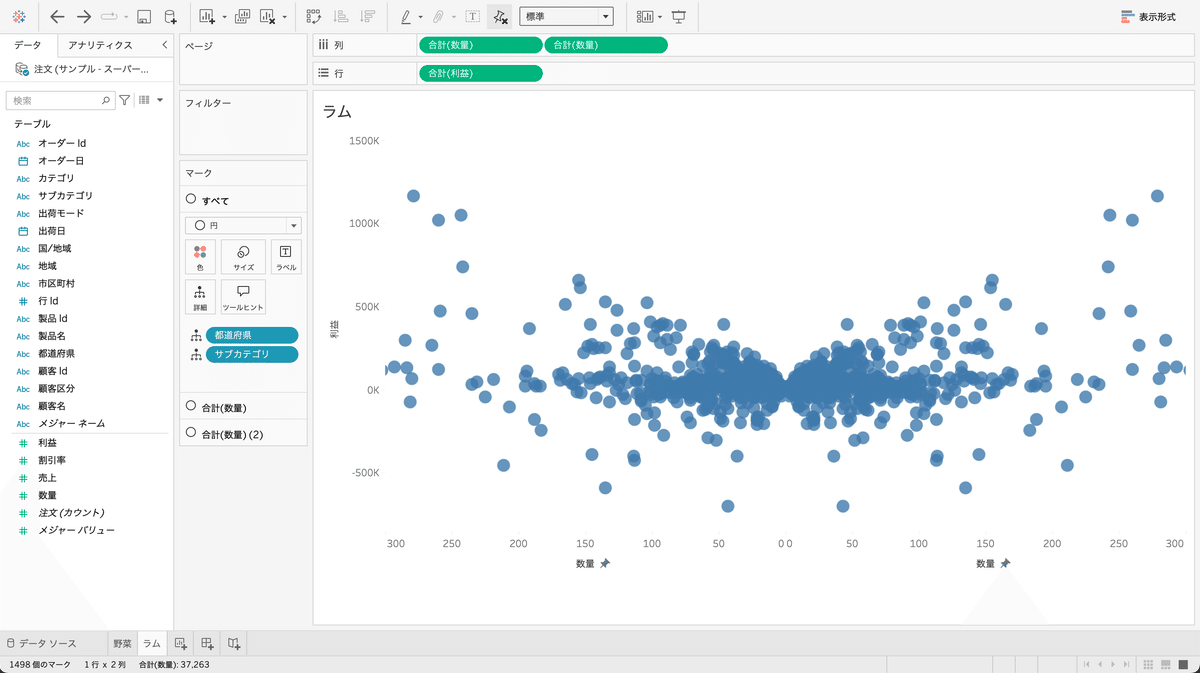Viewport: 1200px width, 673px height.
Task: Expand the 合計(数量) (2) marks section
Action: 243,434
